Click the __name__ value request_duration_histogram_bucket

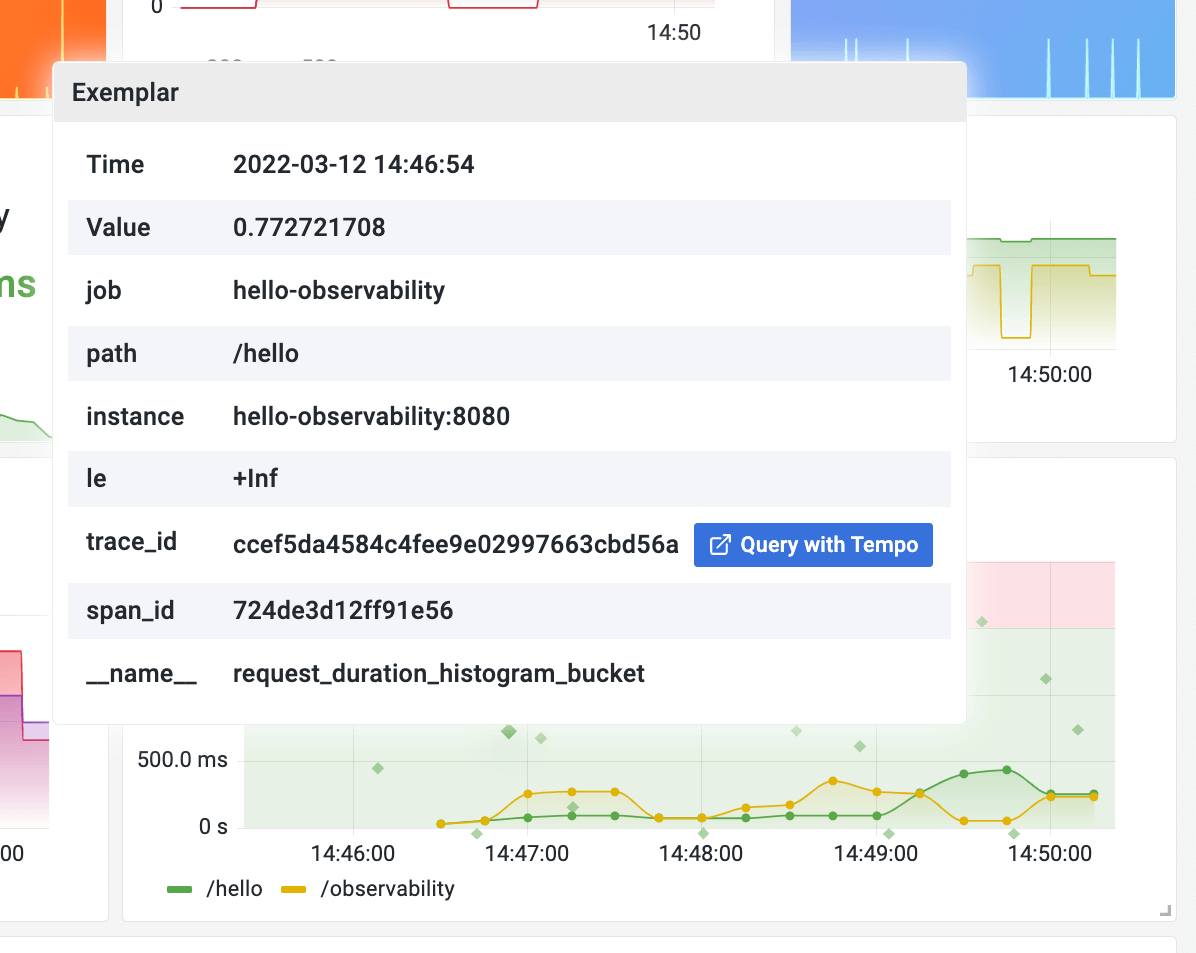439,673
